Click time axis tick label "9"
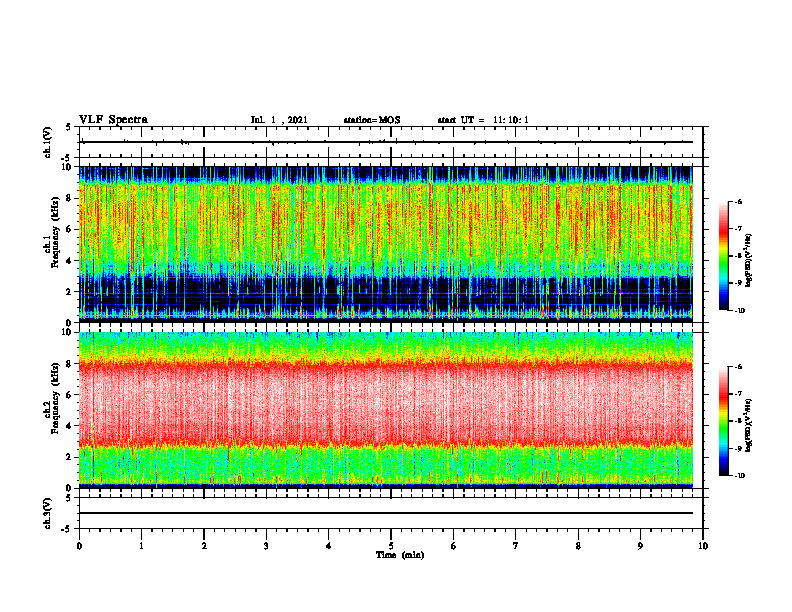The height and width of the screenshot is (612, 792). coord(640,546)
